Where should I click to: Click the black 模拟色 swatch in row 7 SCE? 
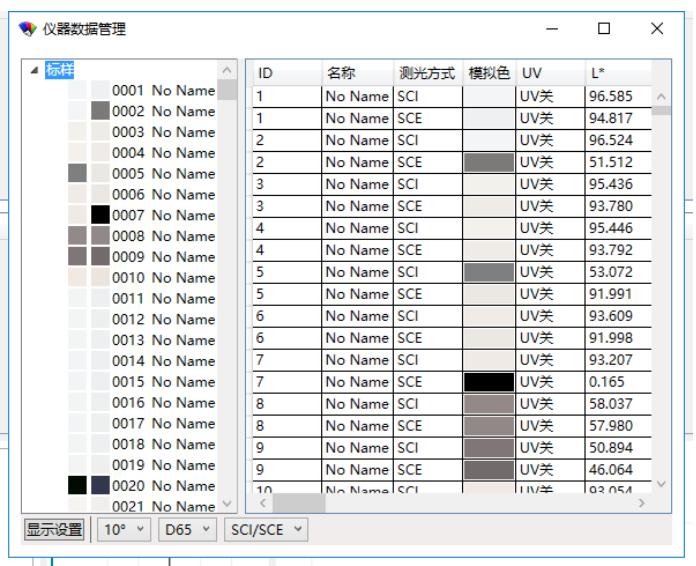click(488, 381)
